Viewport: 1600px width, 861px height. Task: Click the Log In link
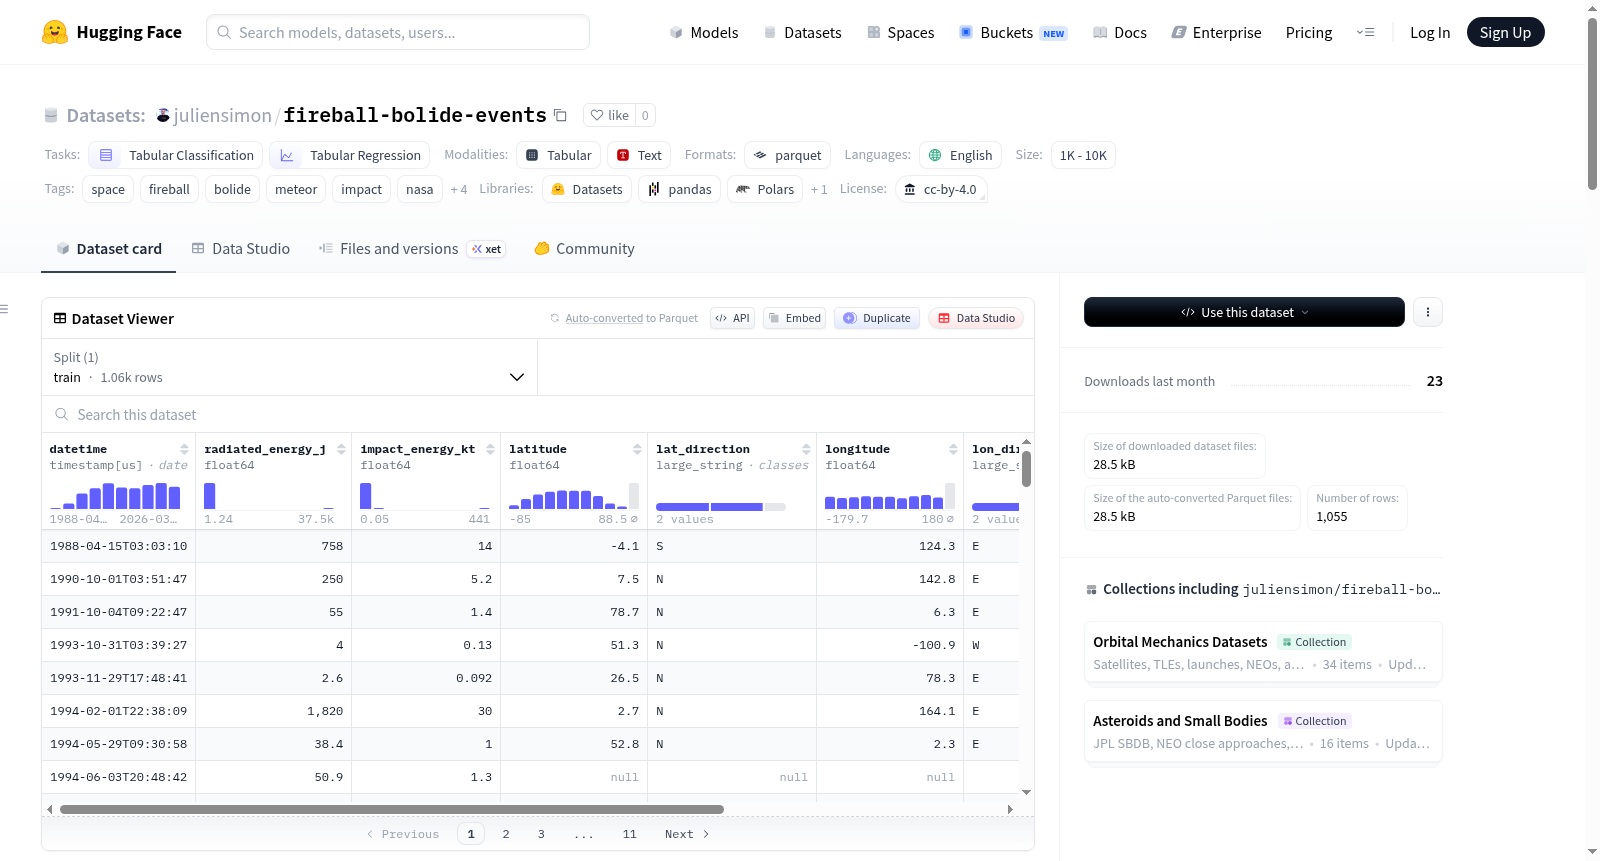pos(1430,32)
